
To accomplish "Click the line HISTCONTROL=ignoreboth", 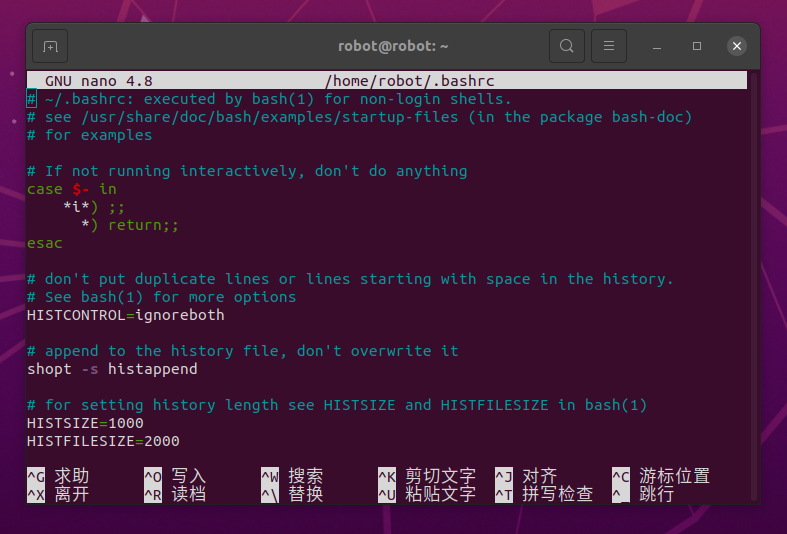I will click(x=125, y=315).
